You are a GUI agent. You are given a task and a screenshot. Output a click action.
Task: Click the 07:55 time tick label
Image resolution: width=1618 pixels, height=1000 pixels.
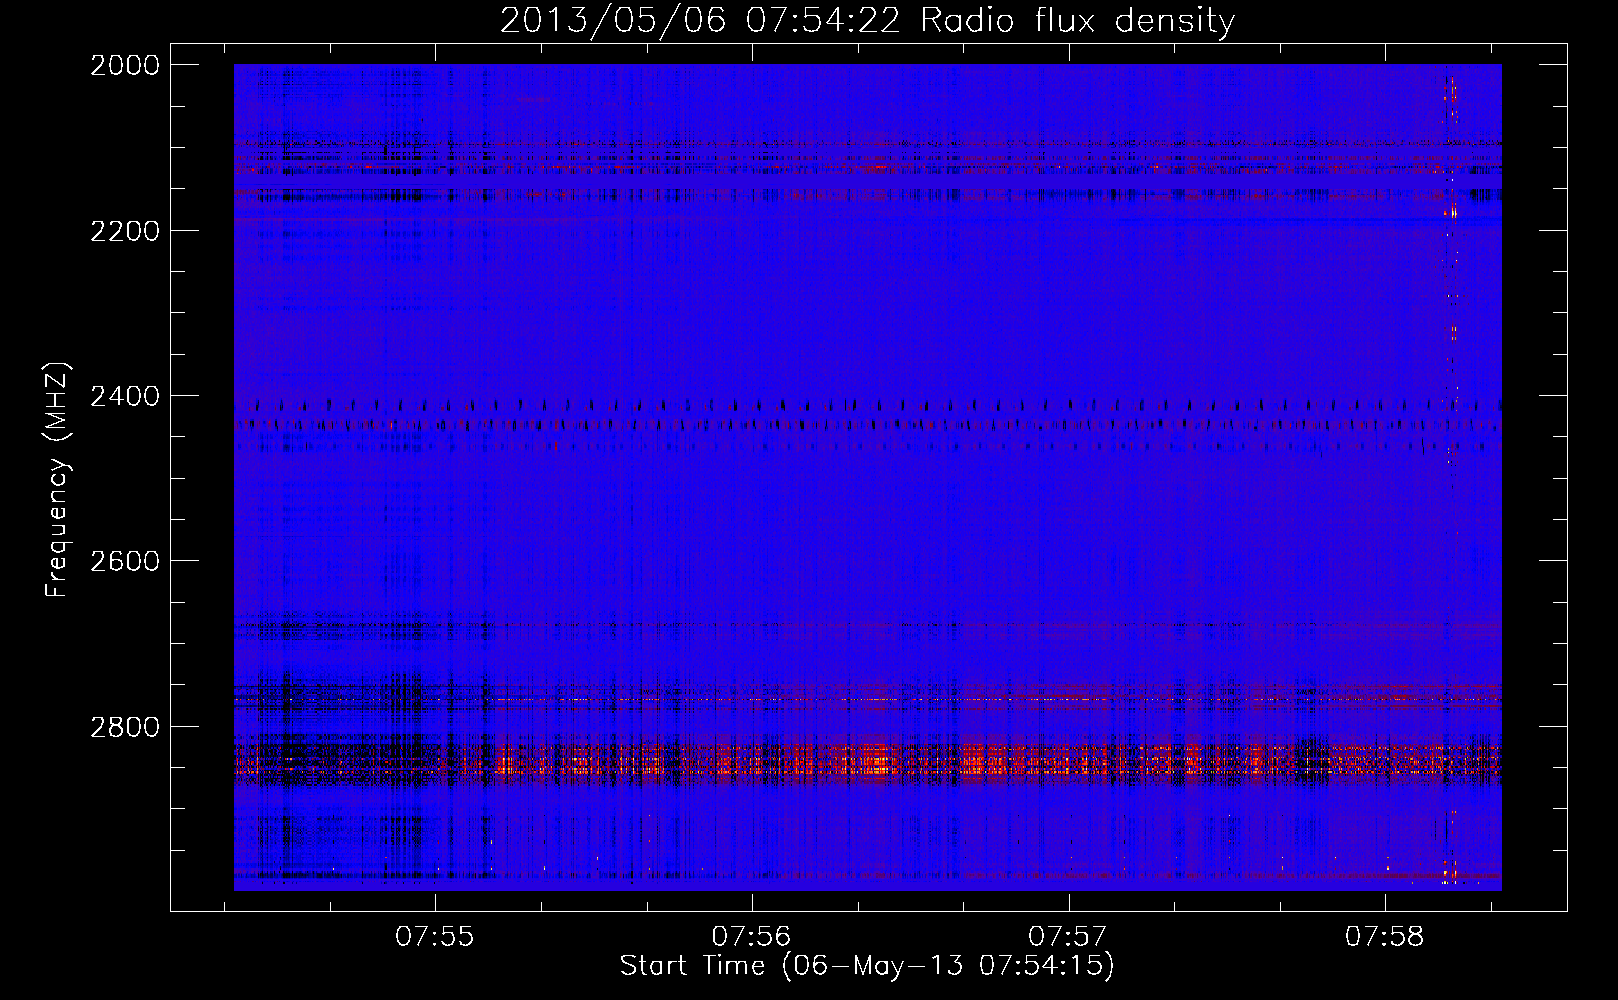[435, 937]
